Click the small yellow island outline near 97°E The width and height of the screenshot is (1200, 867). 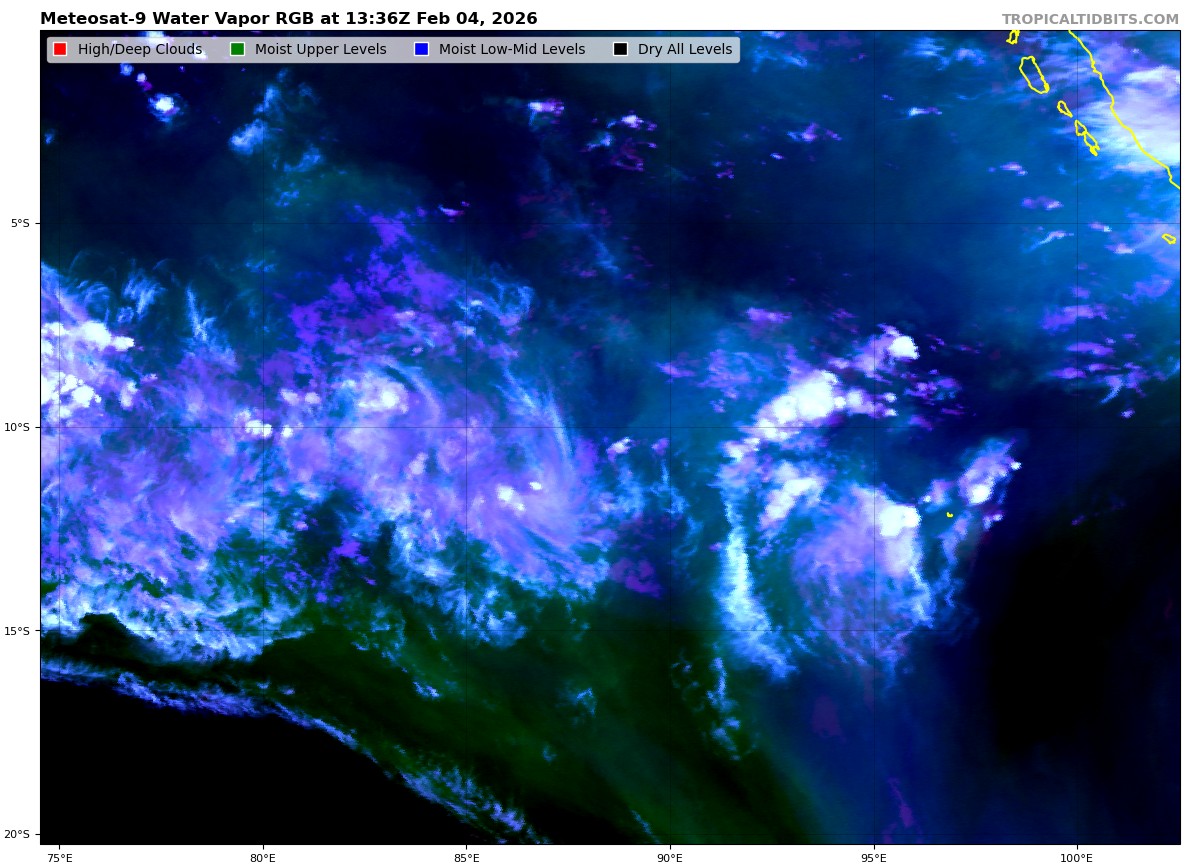coord(949,514)
